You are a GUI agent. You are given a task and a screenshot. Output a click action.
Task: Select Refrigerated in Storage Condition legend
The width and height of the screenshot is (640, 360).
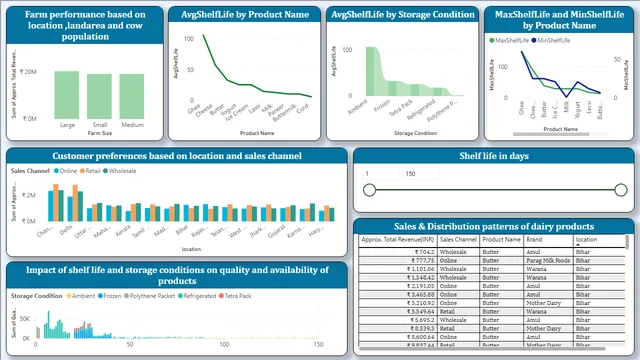197,296
